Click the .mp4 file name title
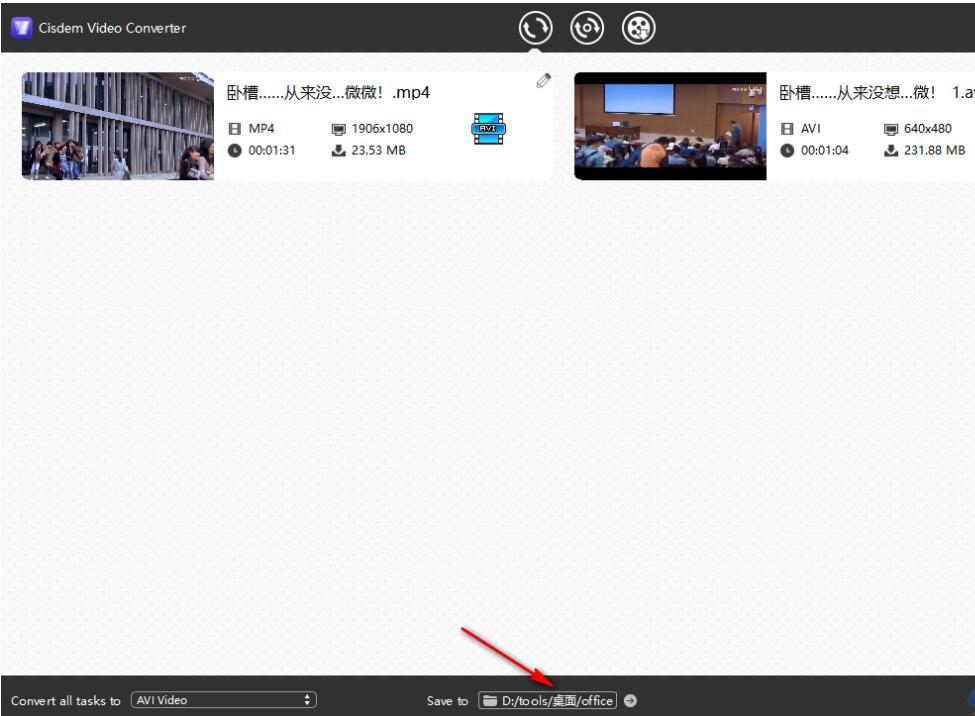 [328, 93]
